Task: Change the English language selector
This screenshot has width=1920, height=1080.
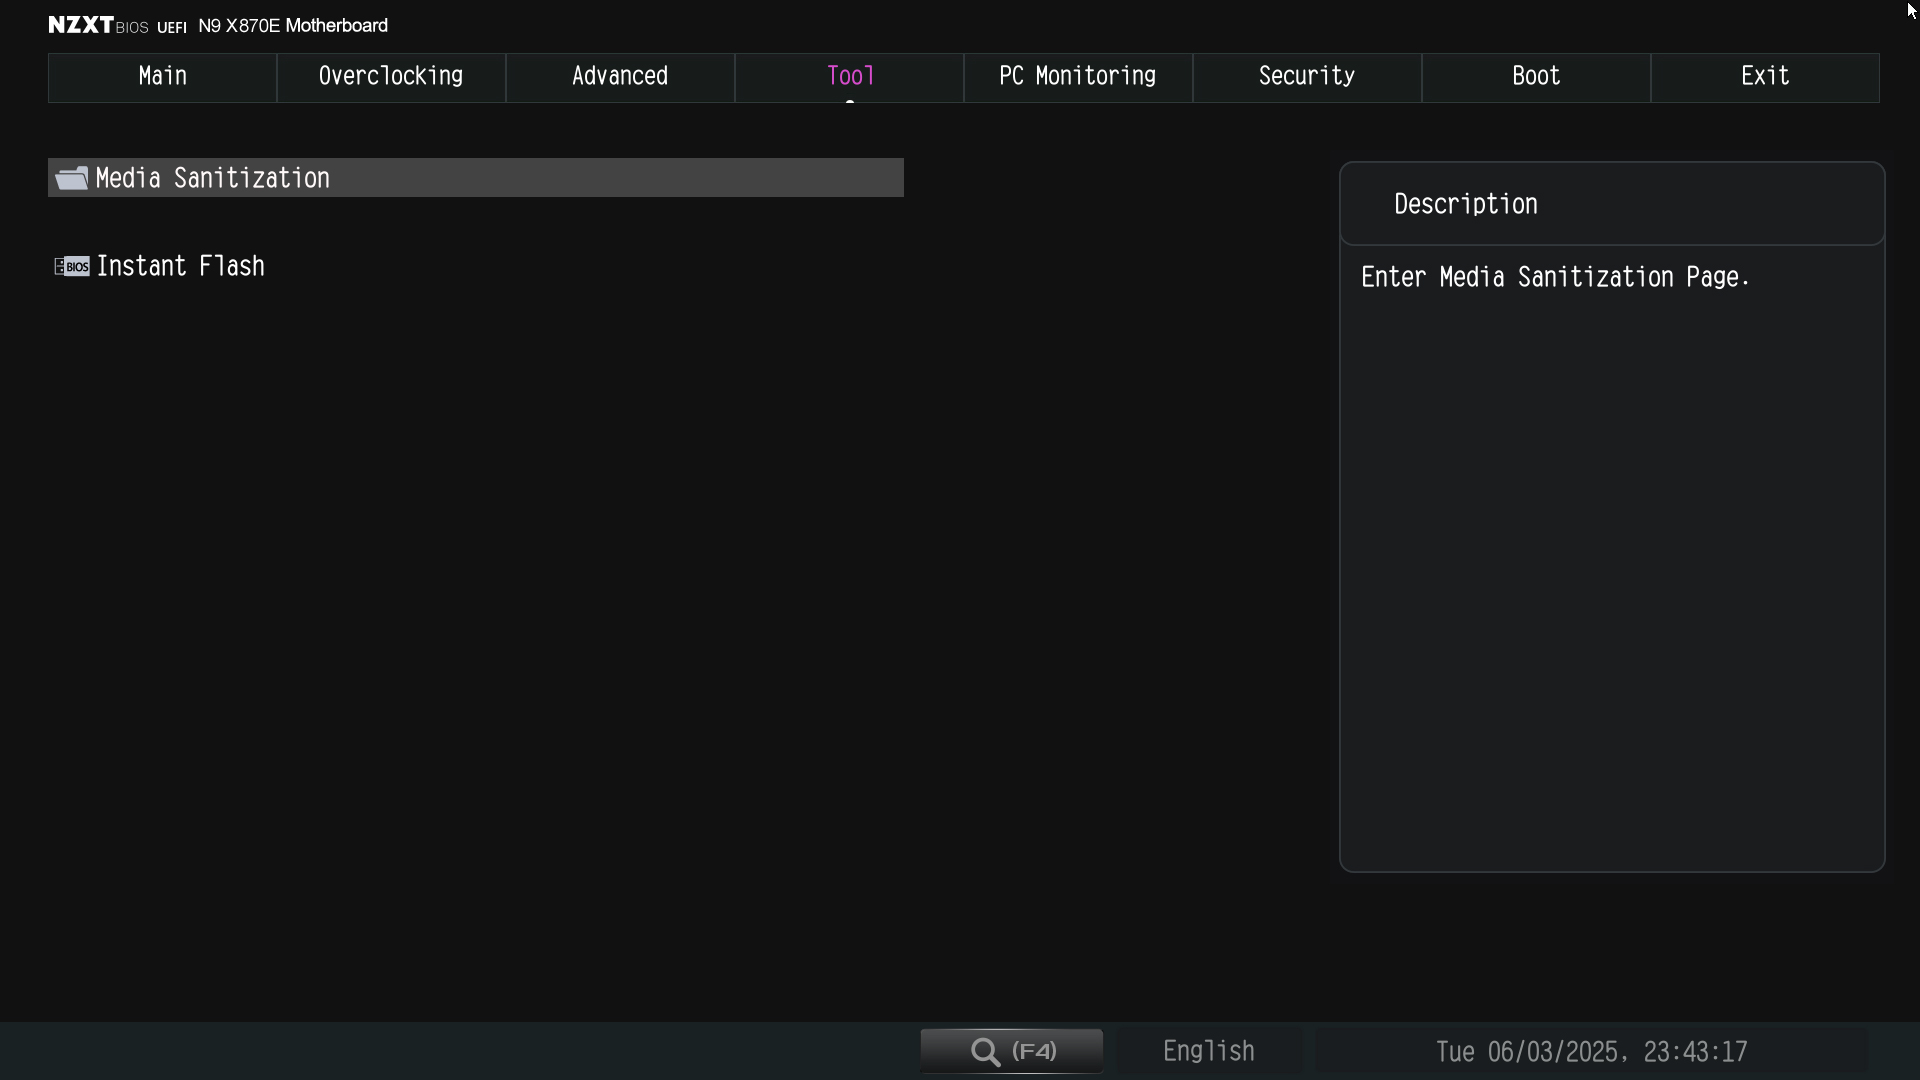Action: (1208, 1052)
